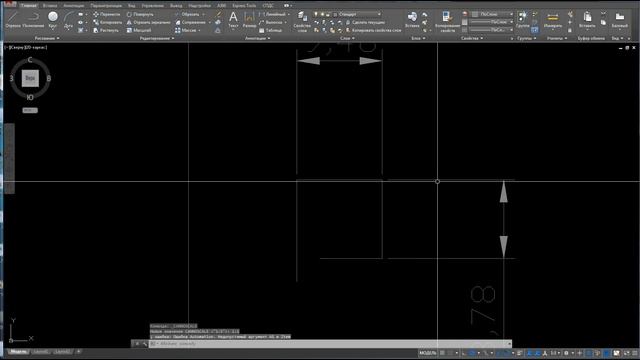Click Копирование свойств (Match Properties)
Screen dimensions: 640x360
(447, 21)
